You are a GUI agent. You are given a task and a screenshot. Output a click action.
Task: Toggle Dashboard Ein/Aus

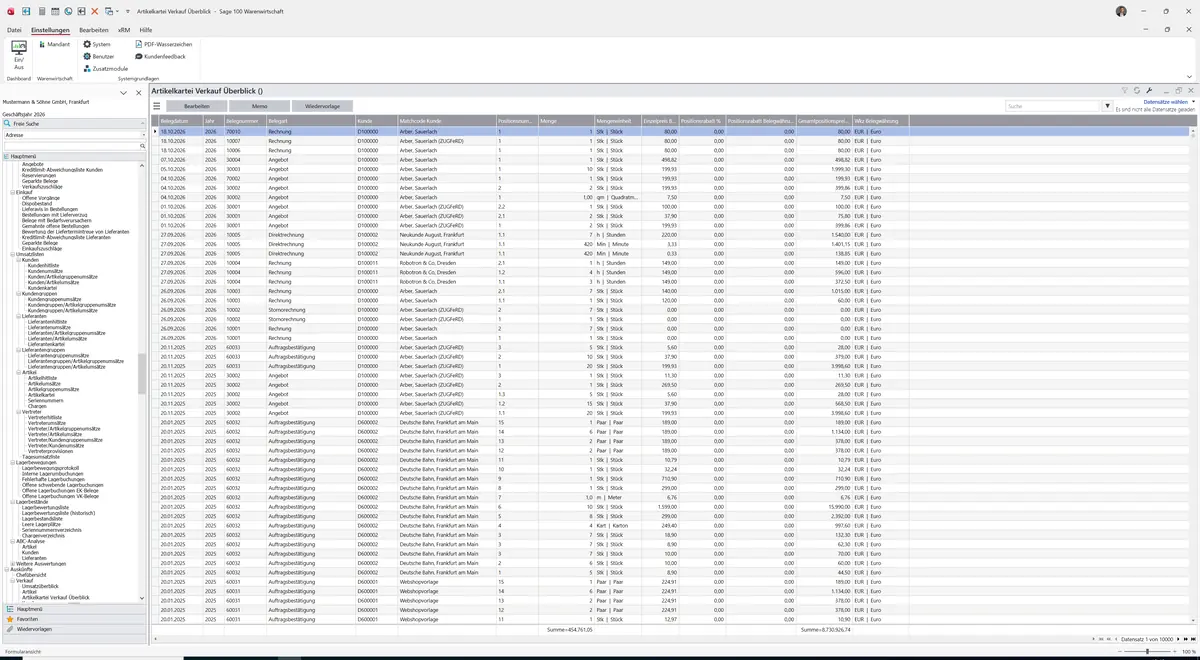pyautogui.click(x=18, y=56)
